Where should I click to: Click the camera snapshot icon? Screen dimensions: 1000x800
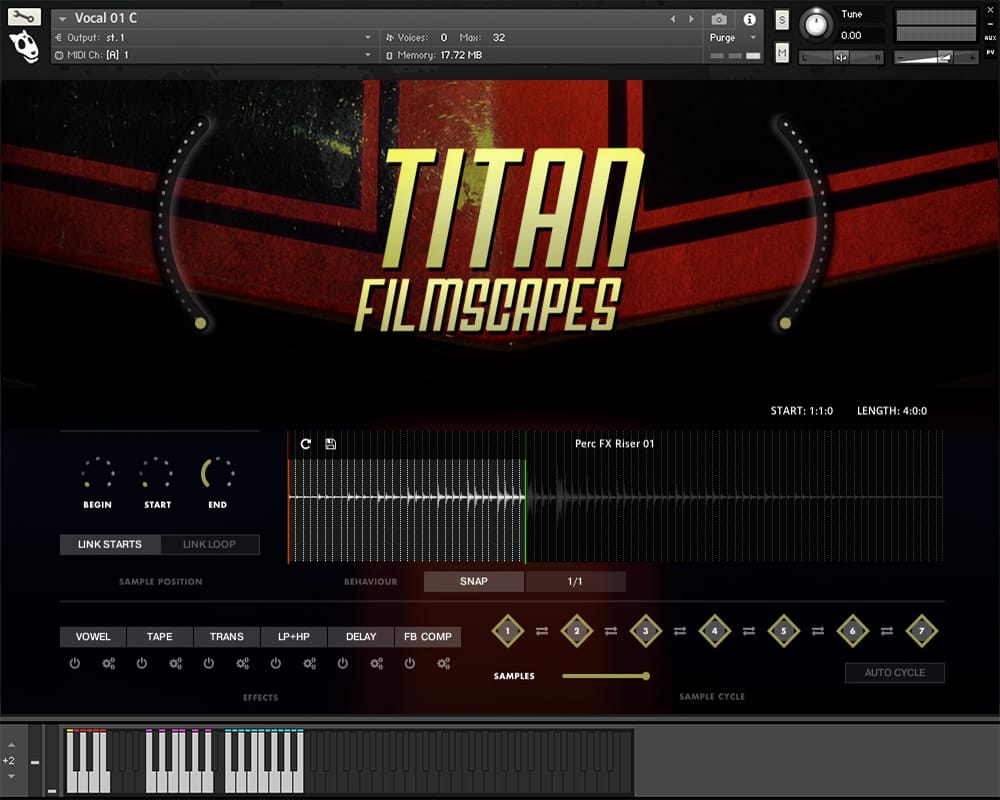click(719, 19)
